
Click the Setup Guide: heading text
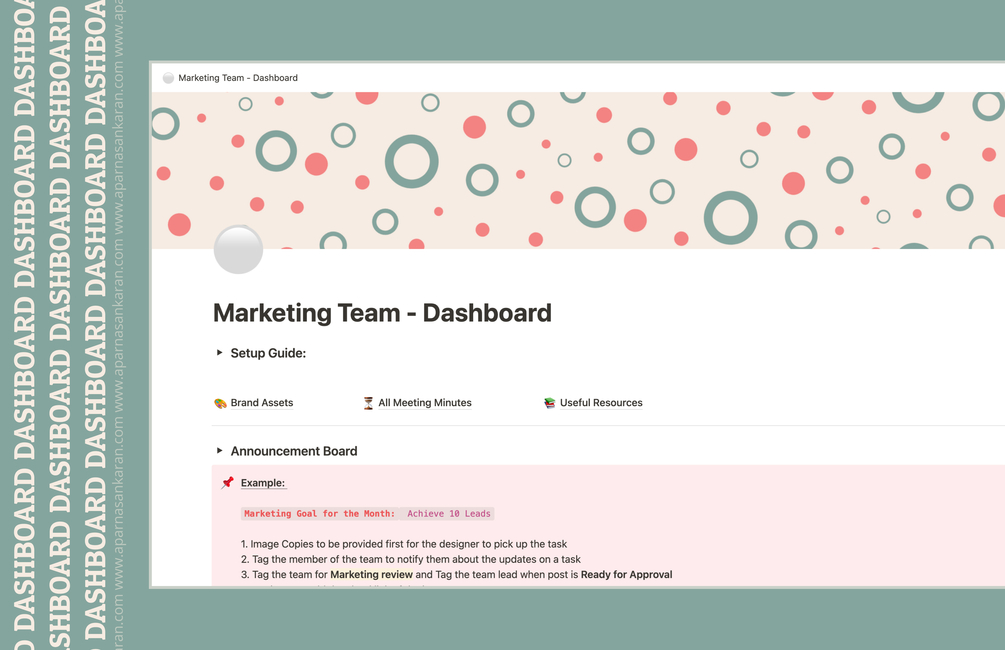268,353
